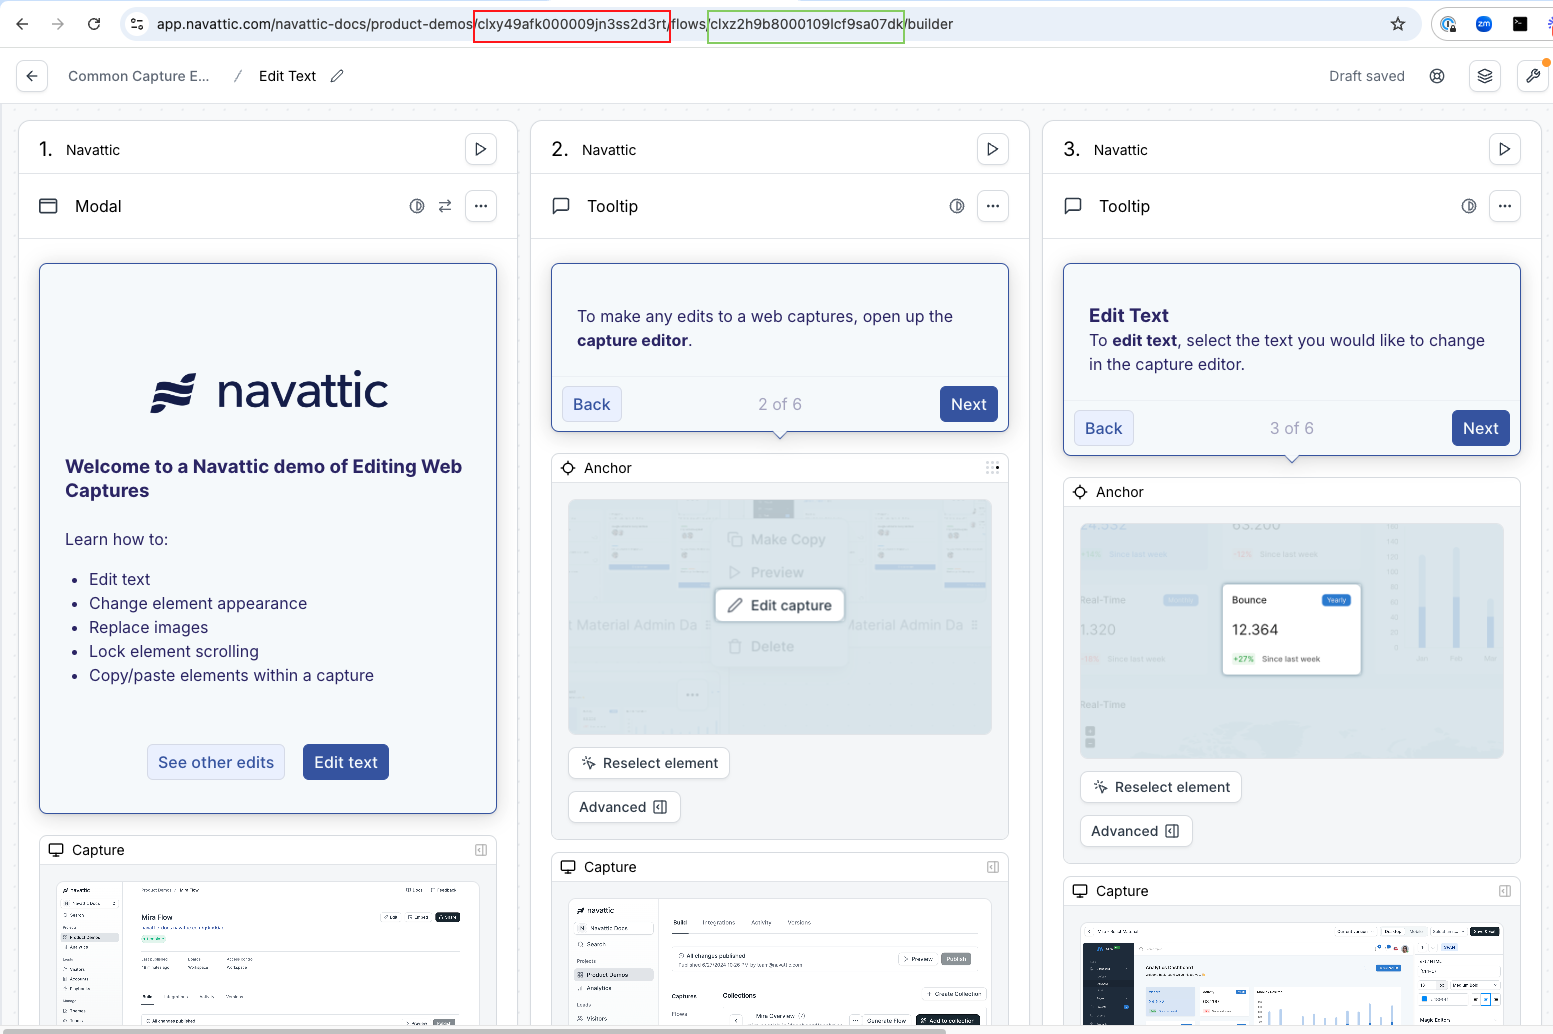Click the Zoom browser extension icon
The width and height of the screenshot is (1553, 1034).
click(x=1484, y=24)
